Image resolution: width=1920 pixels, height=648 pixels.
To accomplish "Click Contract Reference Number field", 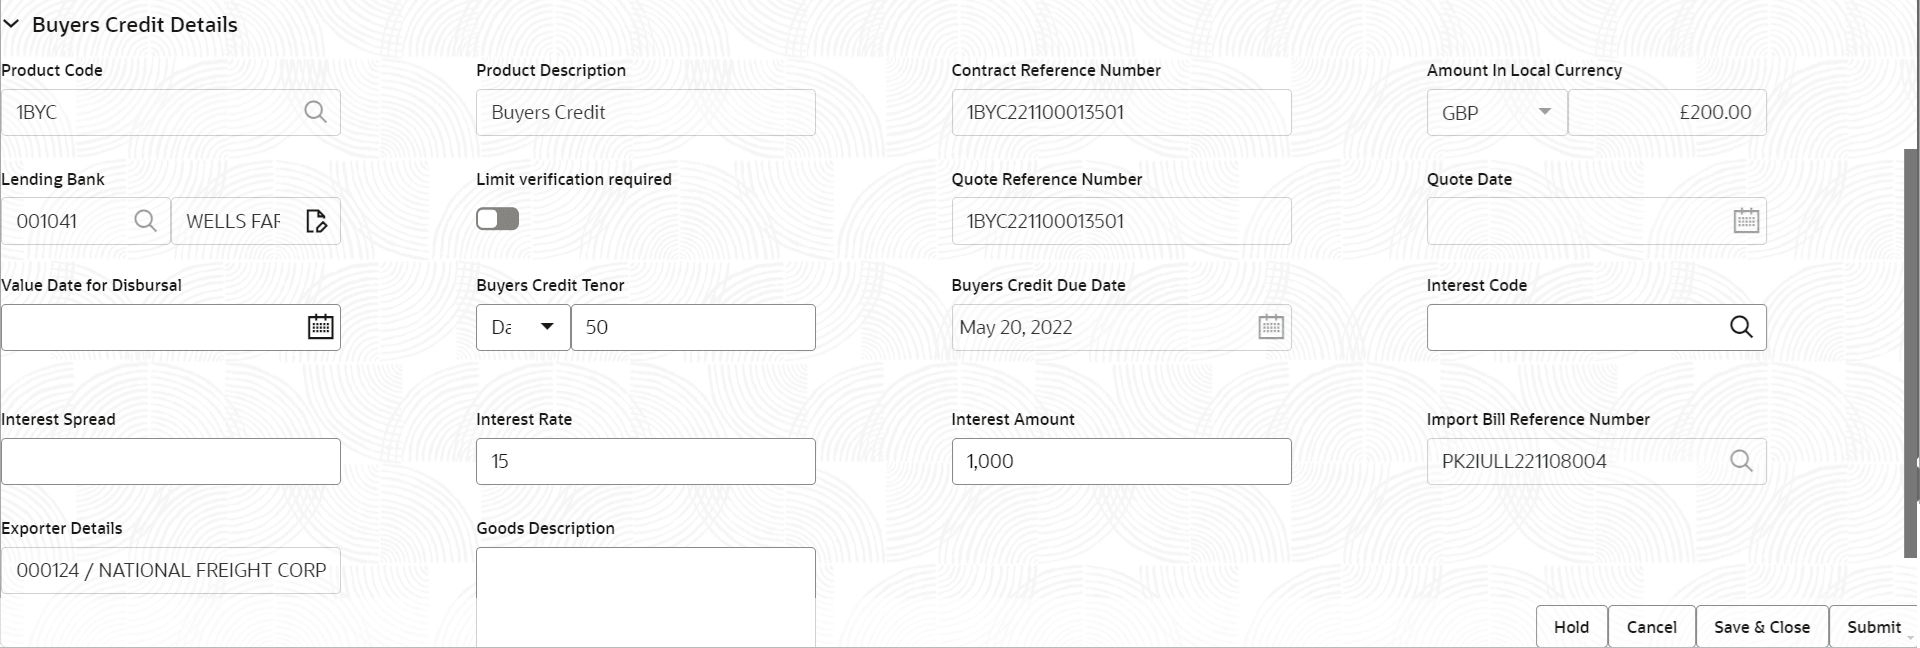I will pos(1121,112).
